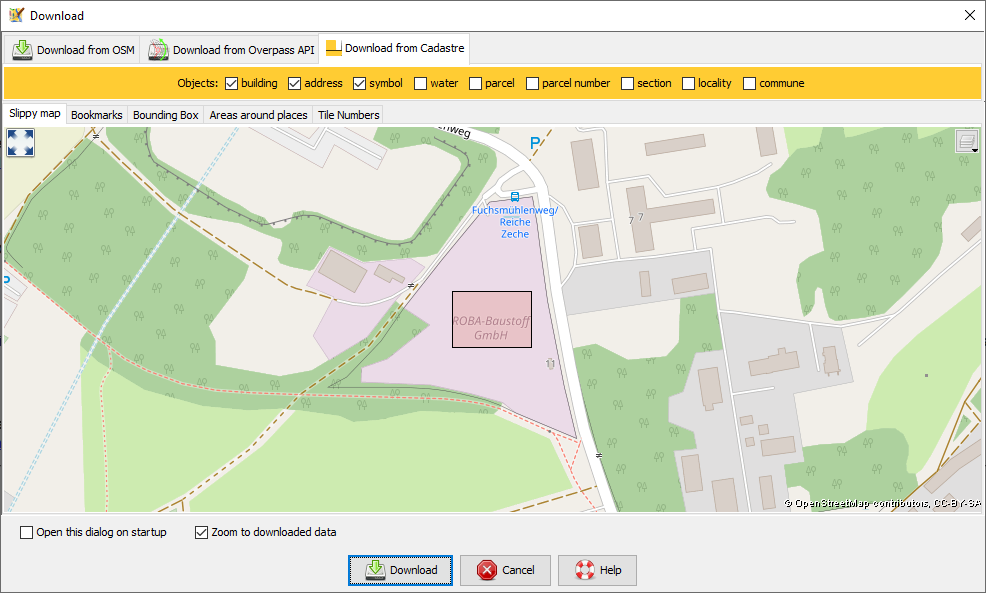Click the bus stop icon on map
Screen dimensions: 986x593
[x=515, y=197]
